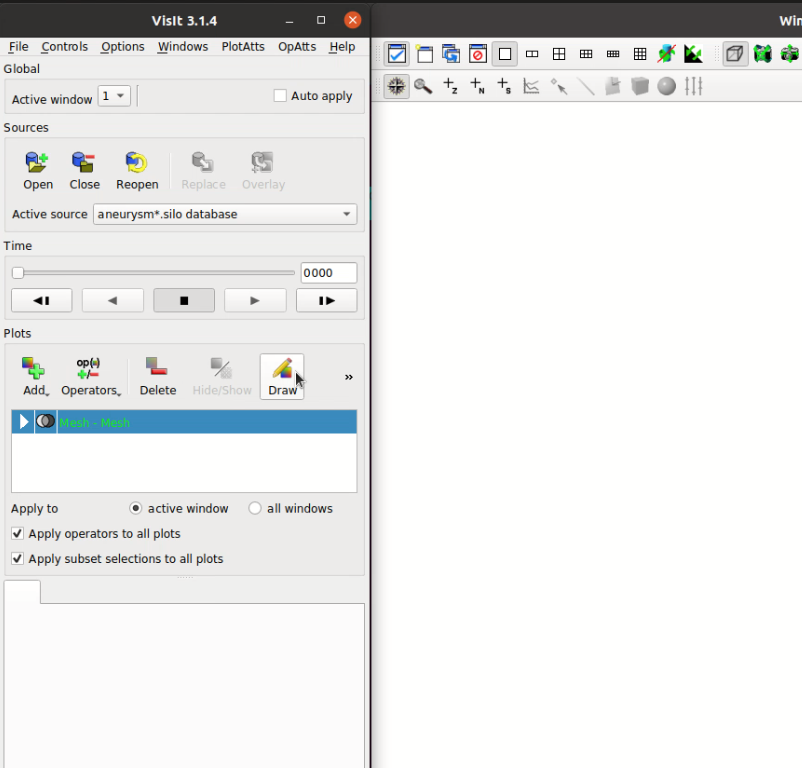The image size is (802, 768).
Task: Click the sphere tool icon
Action: click(x=666, y=86)
